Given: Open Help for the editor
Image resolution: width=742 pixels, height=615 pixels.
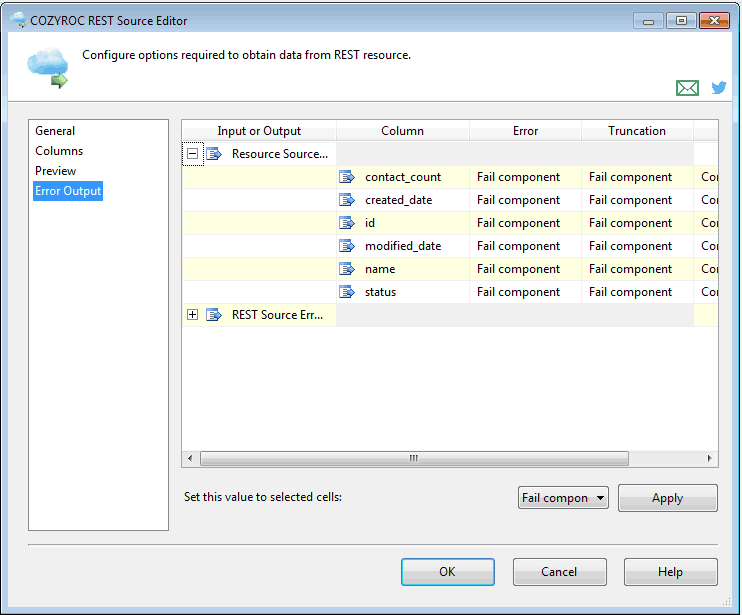Looking at the screenshot, I should (671, 572).
